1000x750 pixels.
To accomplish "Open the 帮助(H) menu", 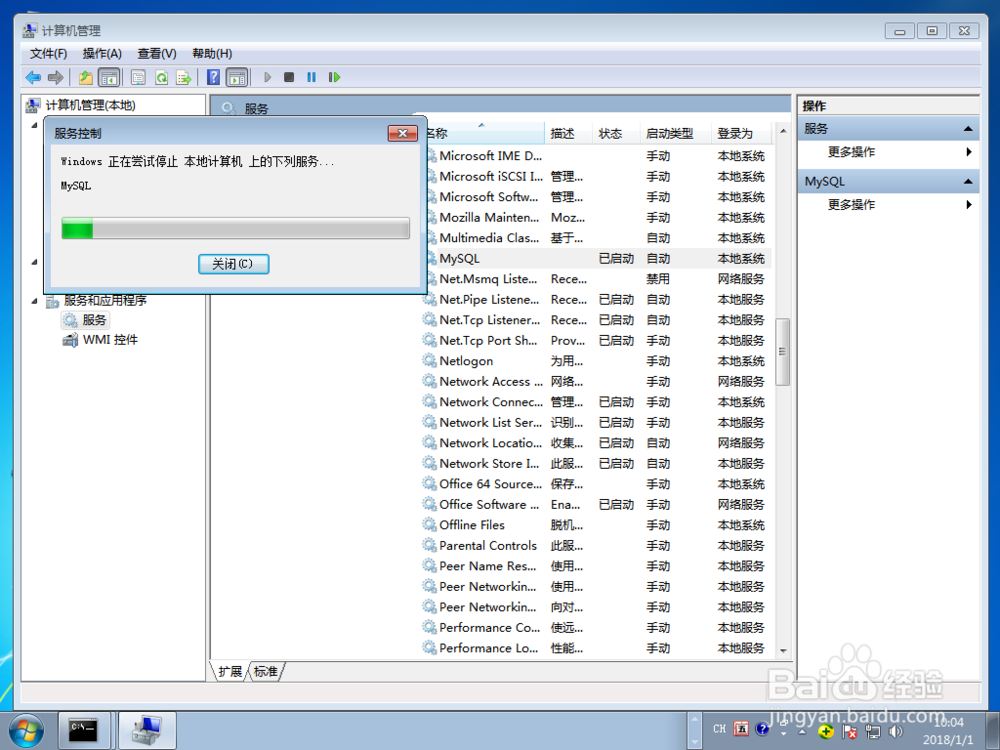I will pos(212,54).
